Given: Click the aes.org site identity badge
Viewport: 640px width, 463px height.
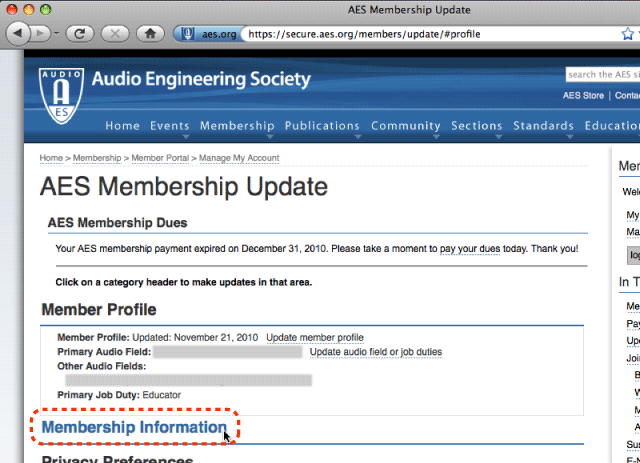Looking at the screenshot, I should 207,34.
